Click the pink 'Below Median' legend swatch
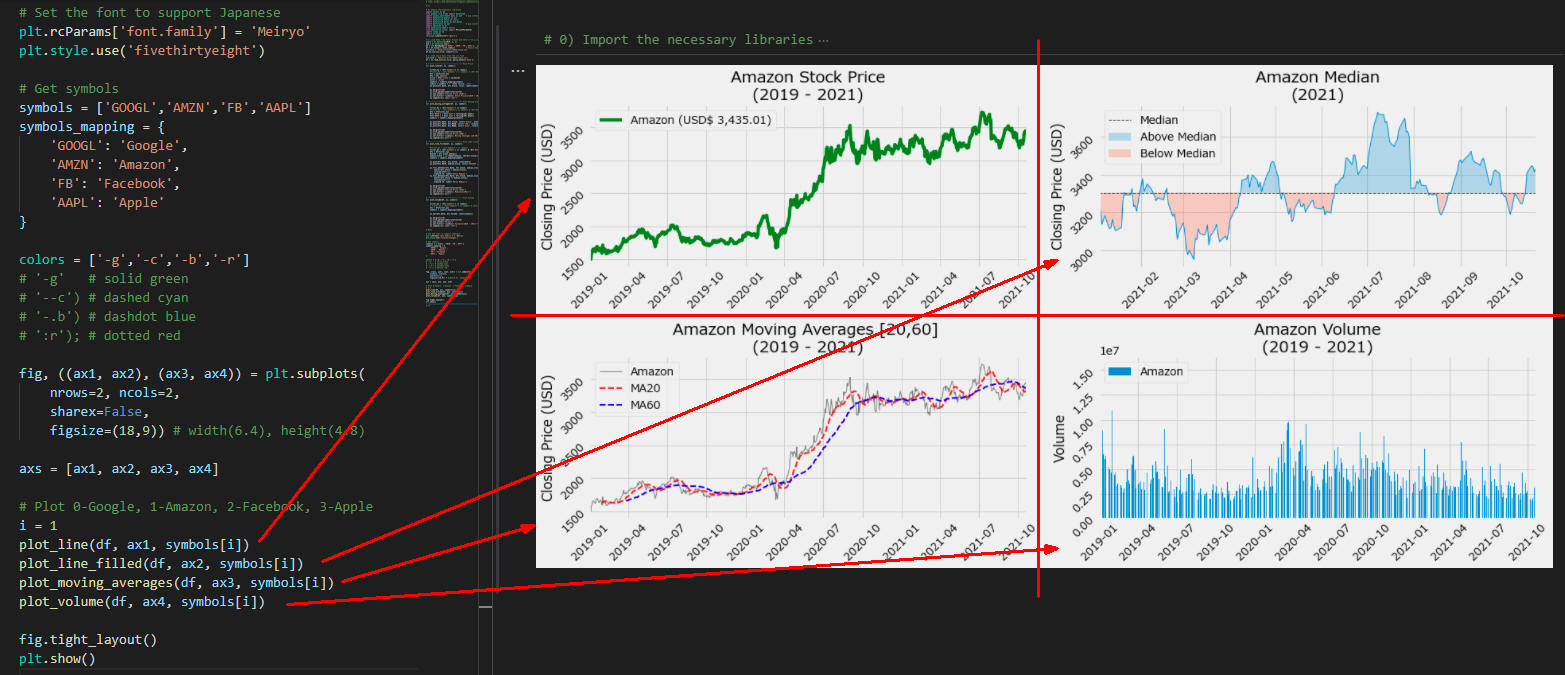1565x675 pixels. (x=1119, y=153)
